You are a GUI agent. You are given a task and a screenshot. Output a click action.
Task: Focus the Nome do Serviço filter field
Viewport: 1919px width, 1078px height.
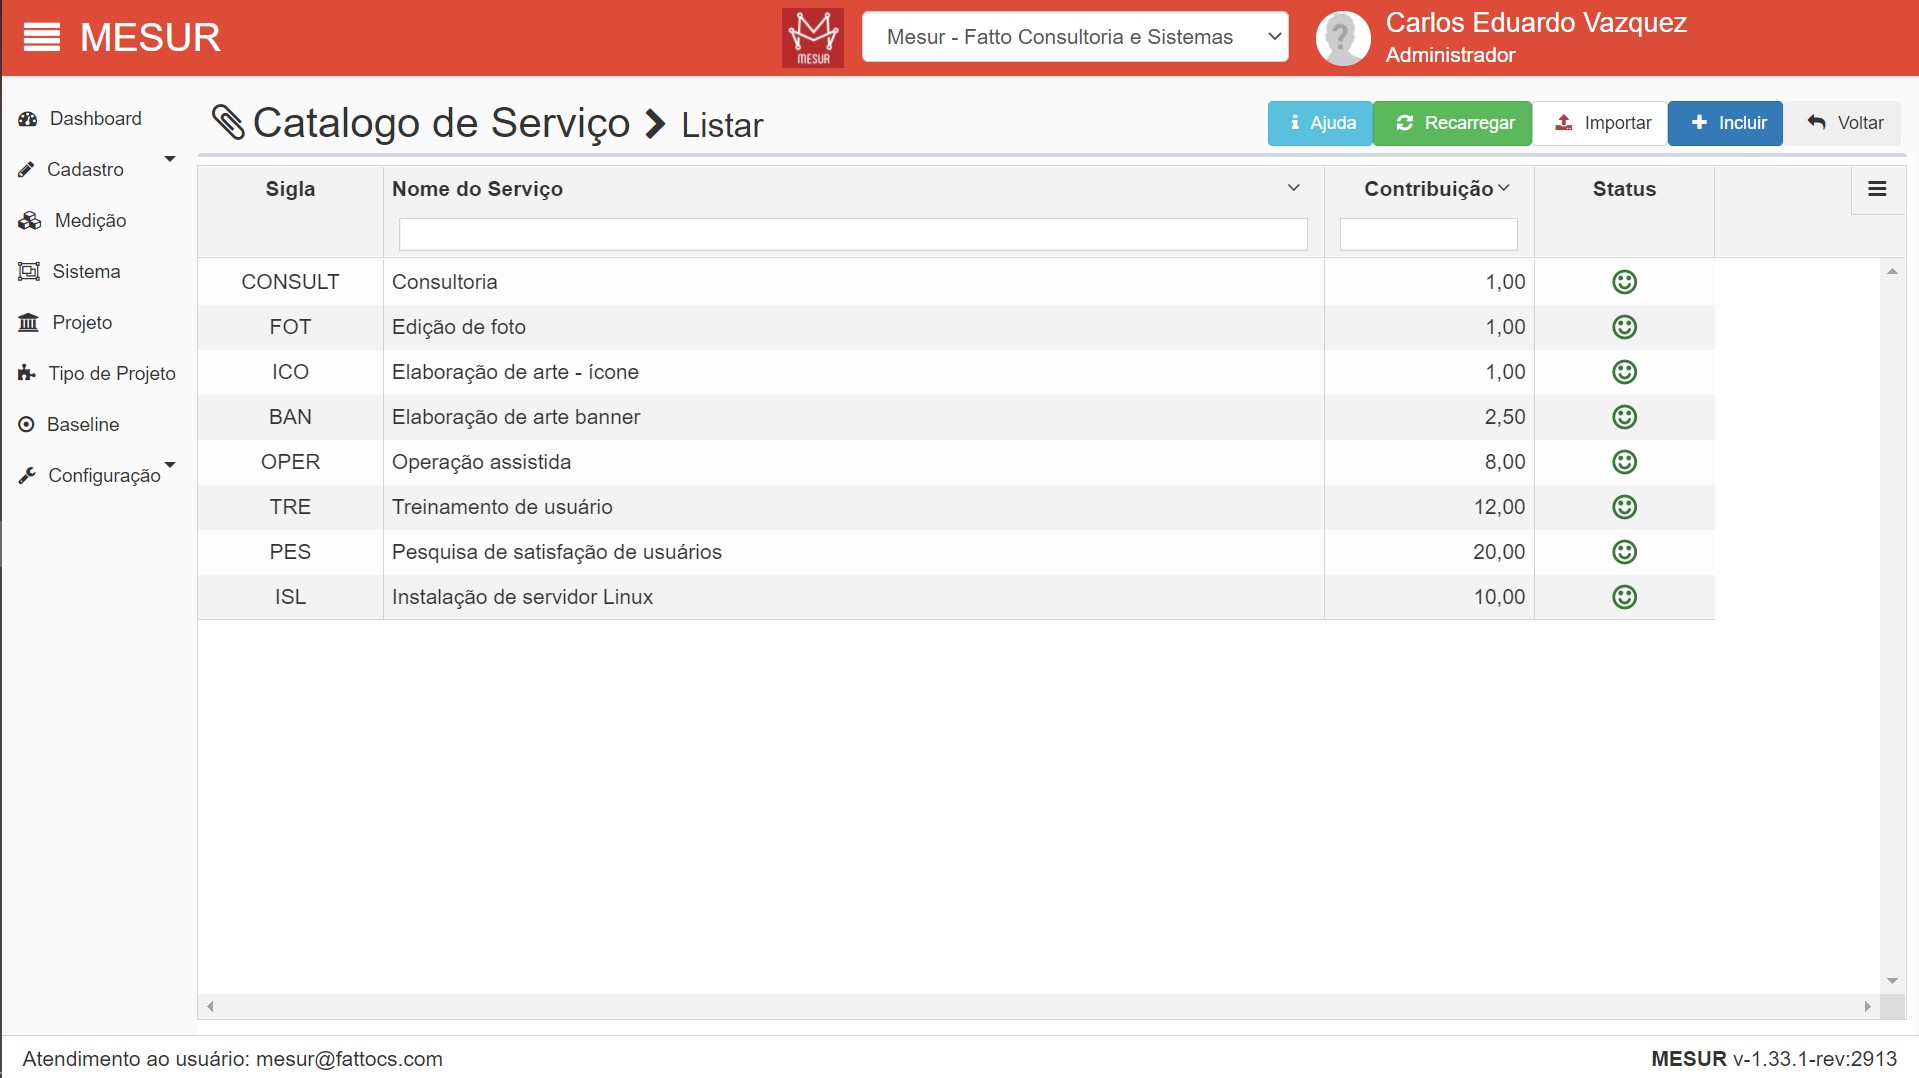click(x=853, y=234)
